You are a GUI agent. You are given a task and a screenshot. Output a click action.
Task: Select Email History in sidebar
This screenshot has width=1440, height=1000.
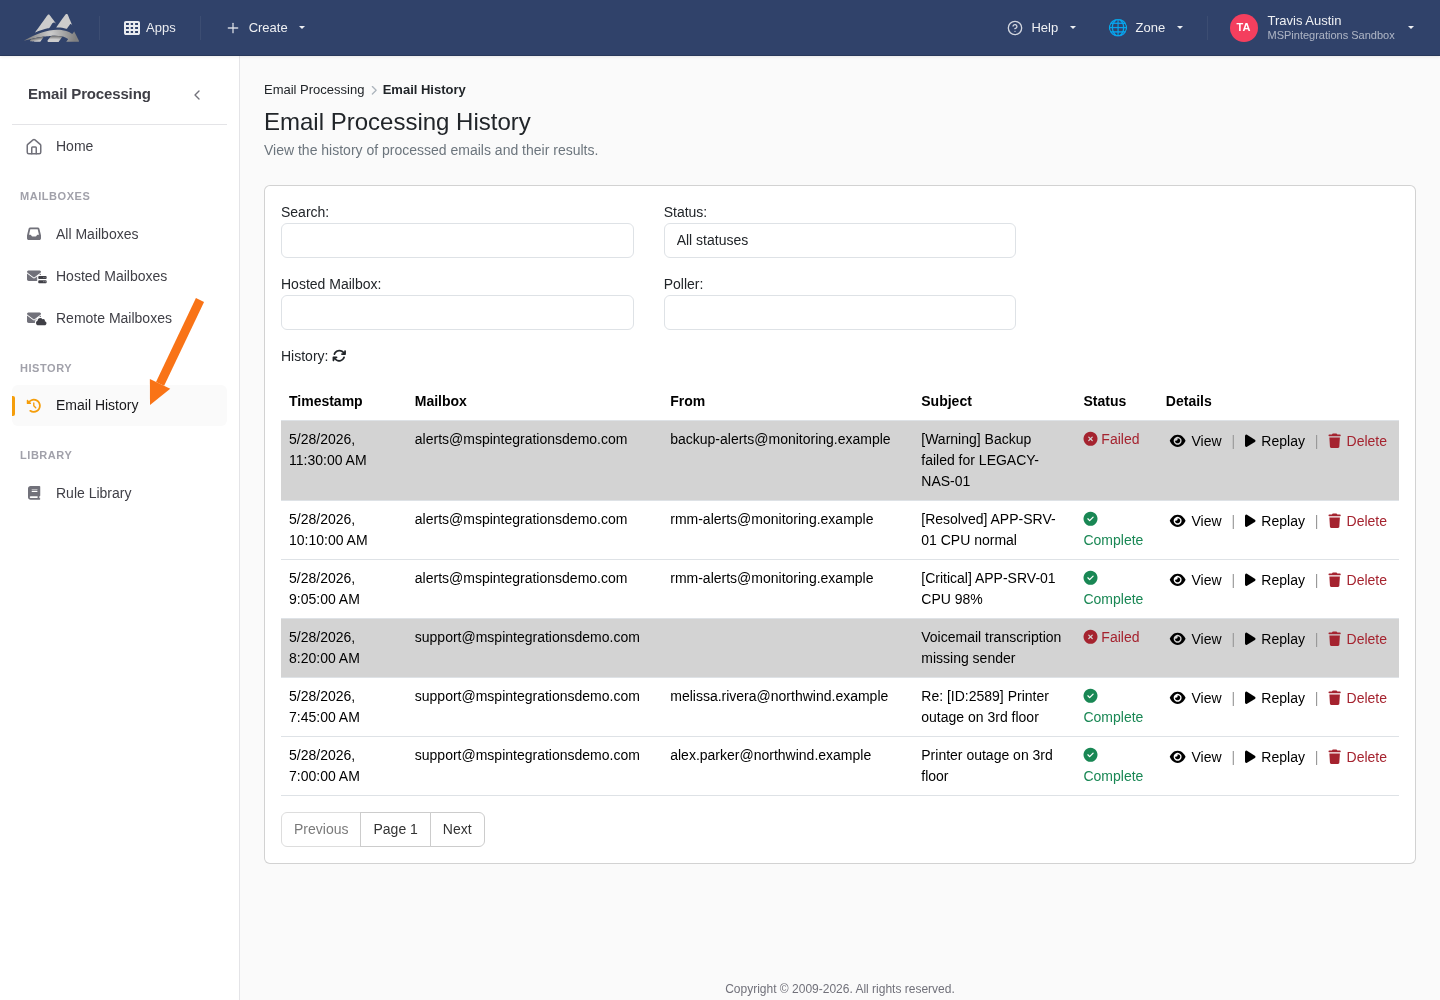click(x=119, y=405)
